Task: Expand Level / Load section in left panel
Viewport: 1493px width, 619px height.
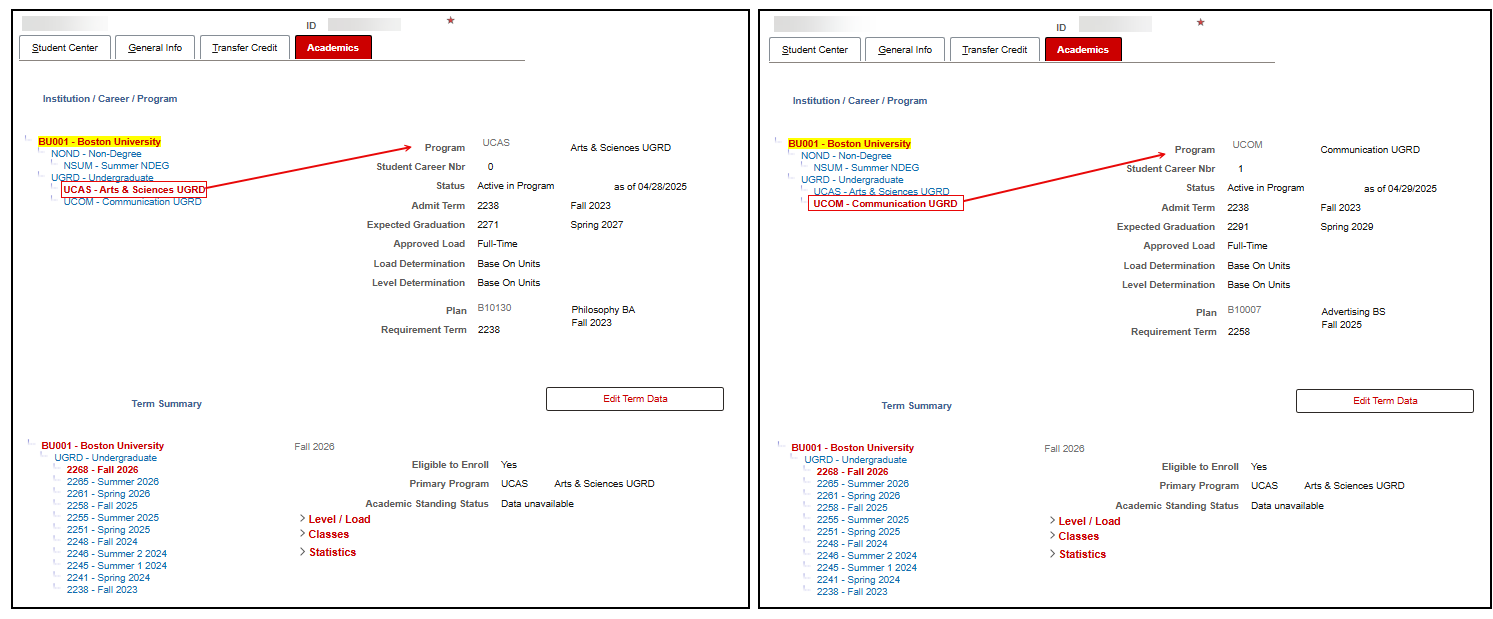Action: 339,519
